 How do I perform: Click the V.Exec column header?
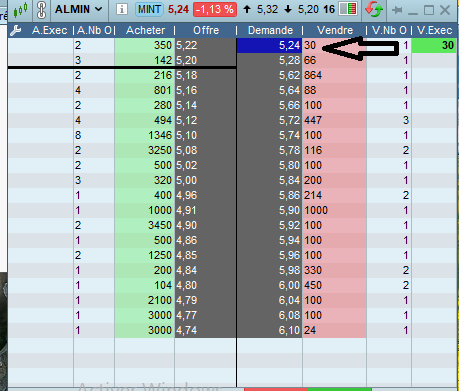click(x=435, y=31)
